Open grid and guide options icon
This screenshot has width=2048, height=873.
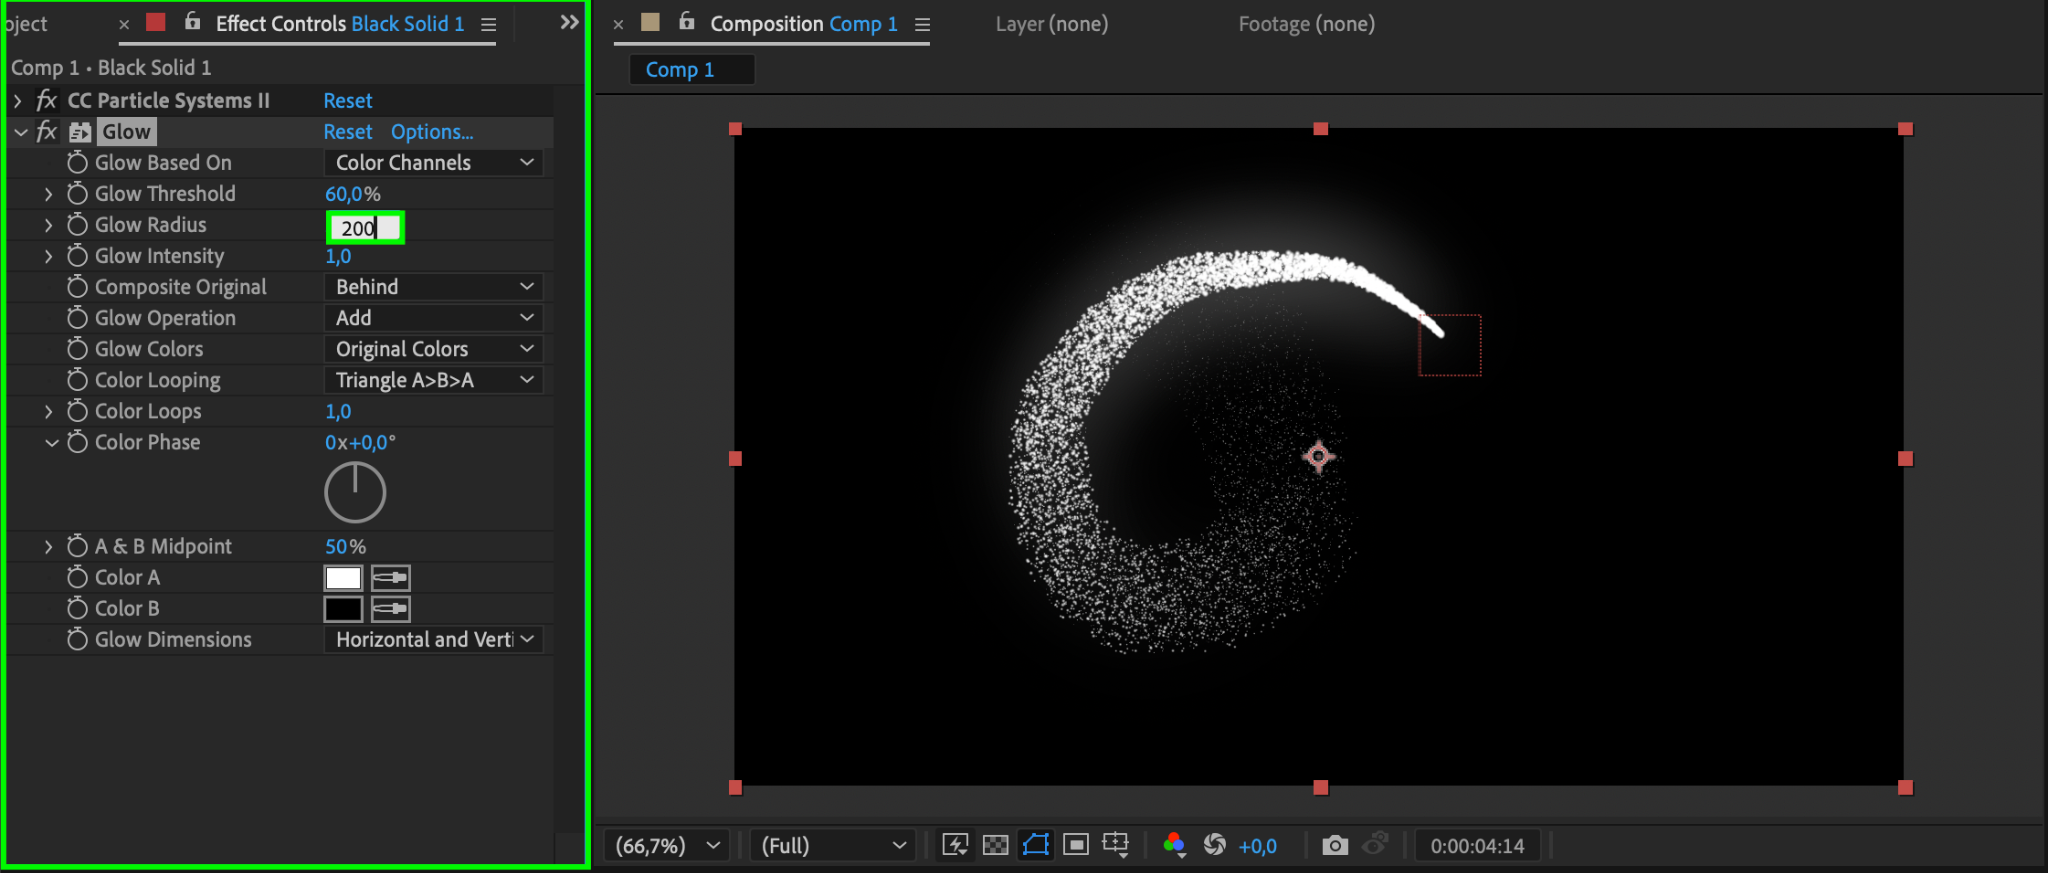point(1115,845)
